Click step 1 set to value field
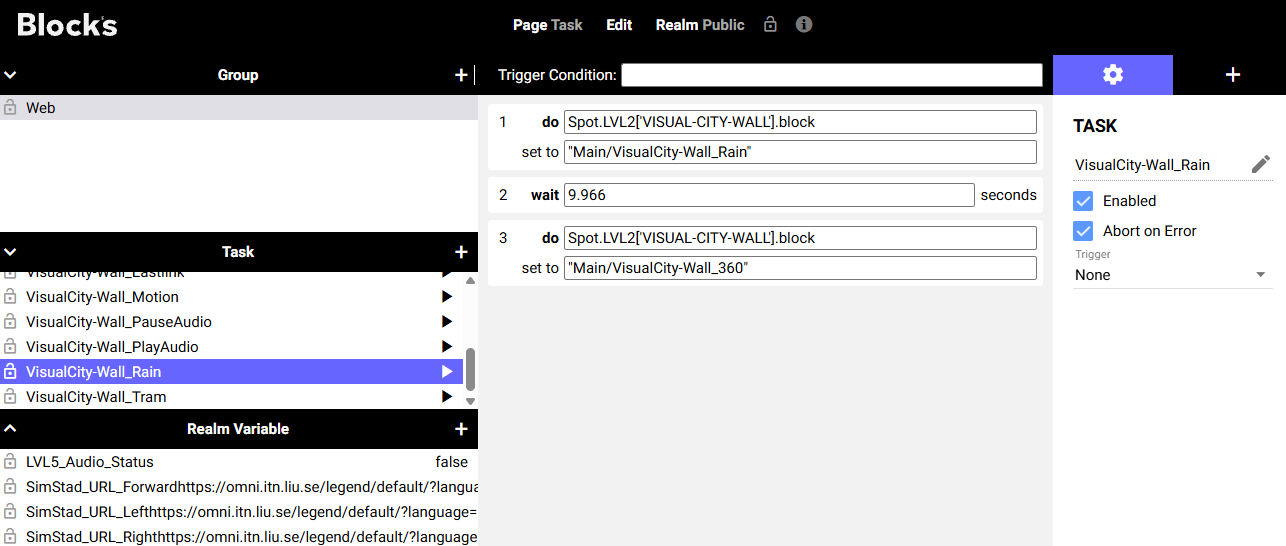The width and height of the screenshot is (1286, 546). [x=800, y=152]
